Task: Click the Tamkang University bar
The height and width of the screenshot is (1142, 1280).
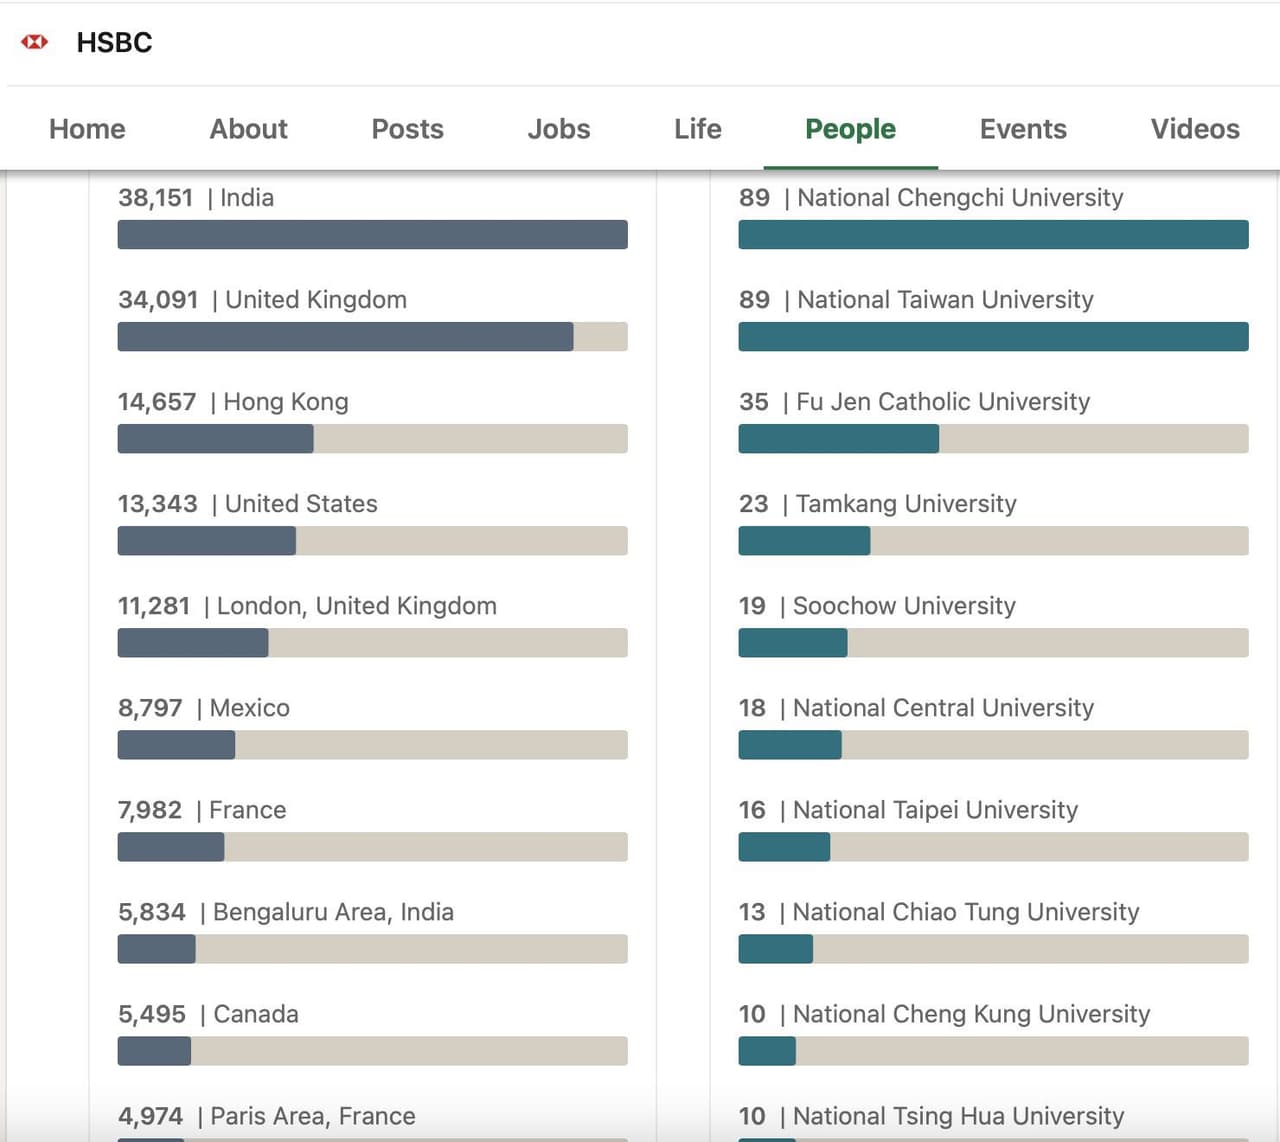Action: pyautogui.click(x=993, y=541)
